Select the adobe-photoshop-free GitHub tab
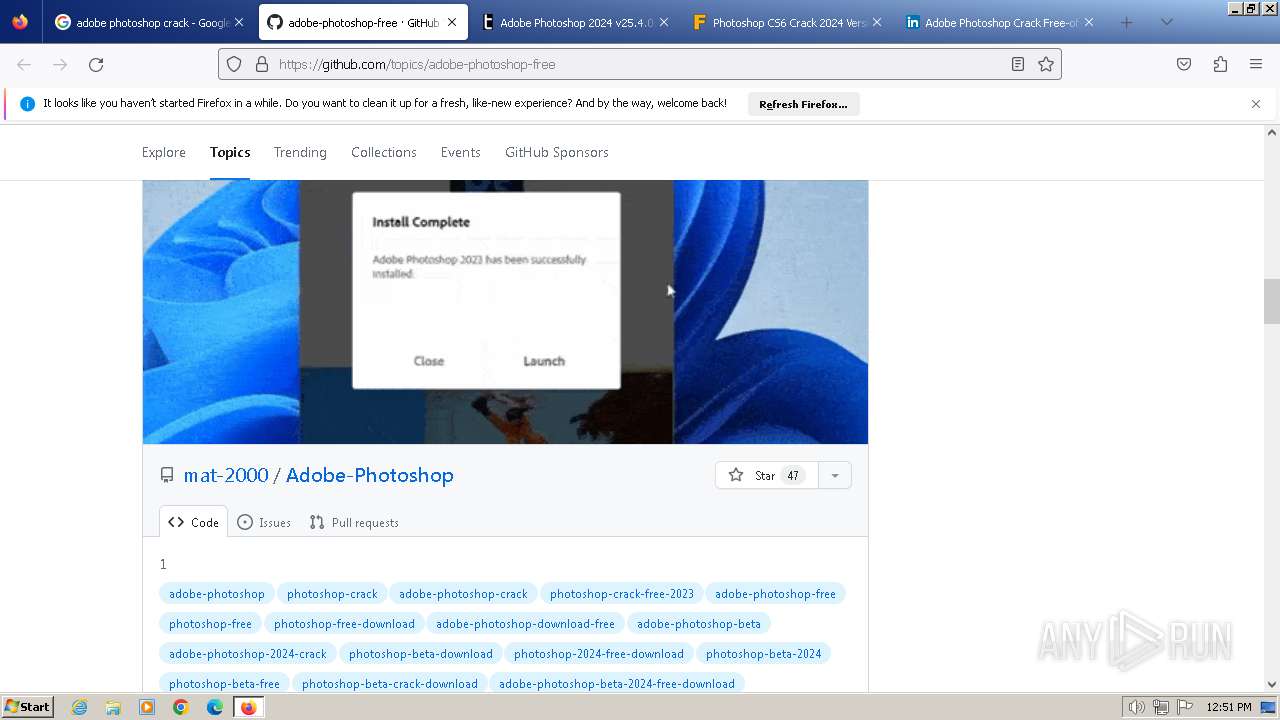 point(363,22)
